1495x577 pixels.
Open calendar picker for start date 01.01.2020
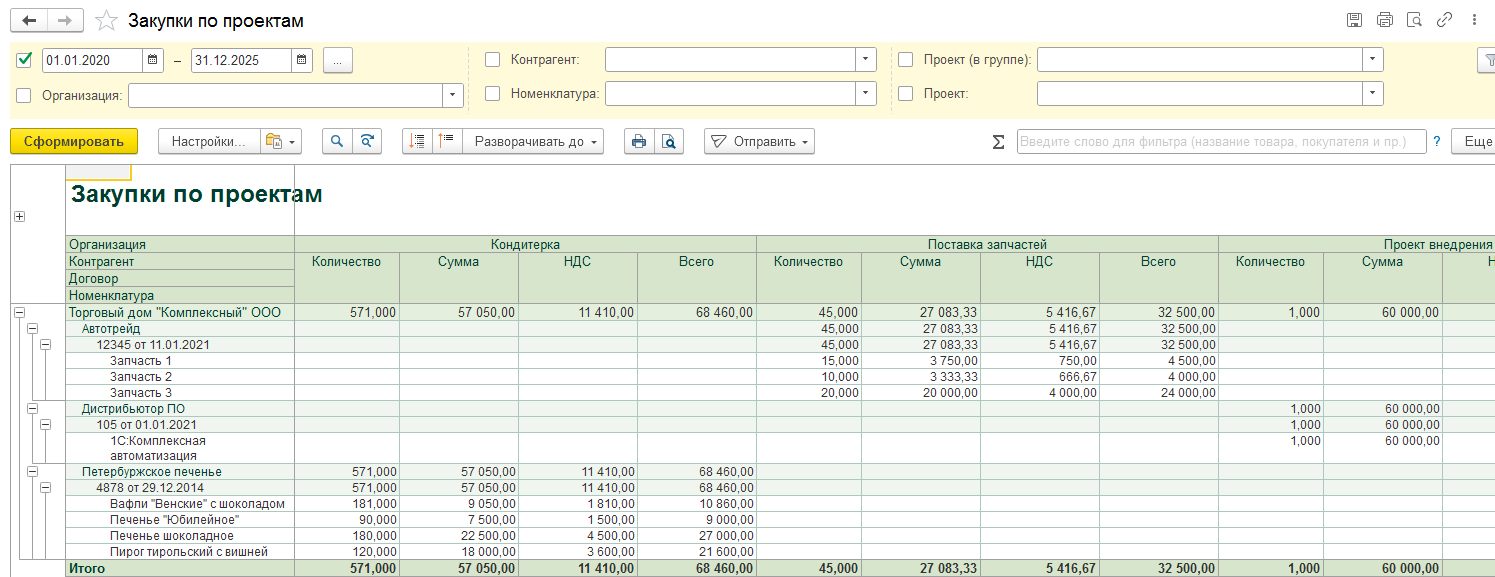pyautogui.click(x=153, y=60)
